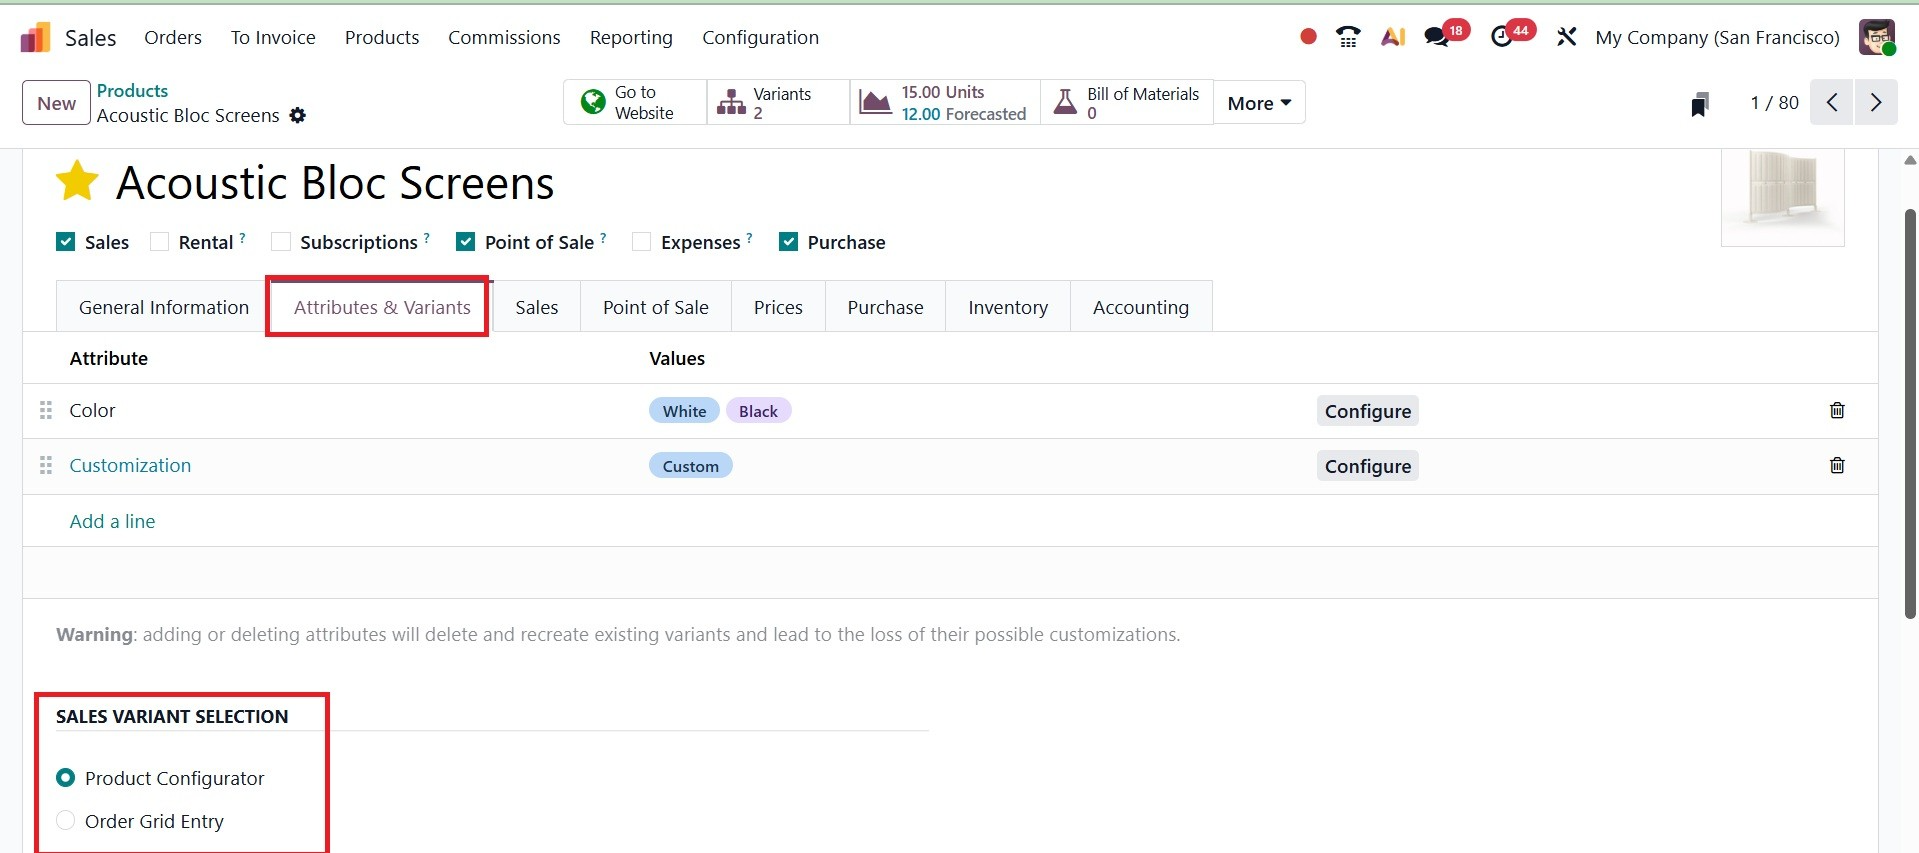This screenshot has width=1919, height=853.
Task: Open the bookmark icon near pager
Action: [x=1699, y=104]
